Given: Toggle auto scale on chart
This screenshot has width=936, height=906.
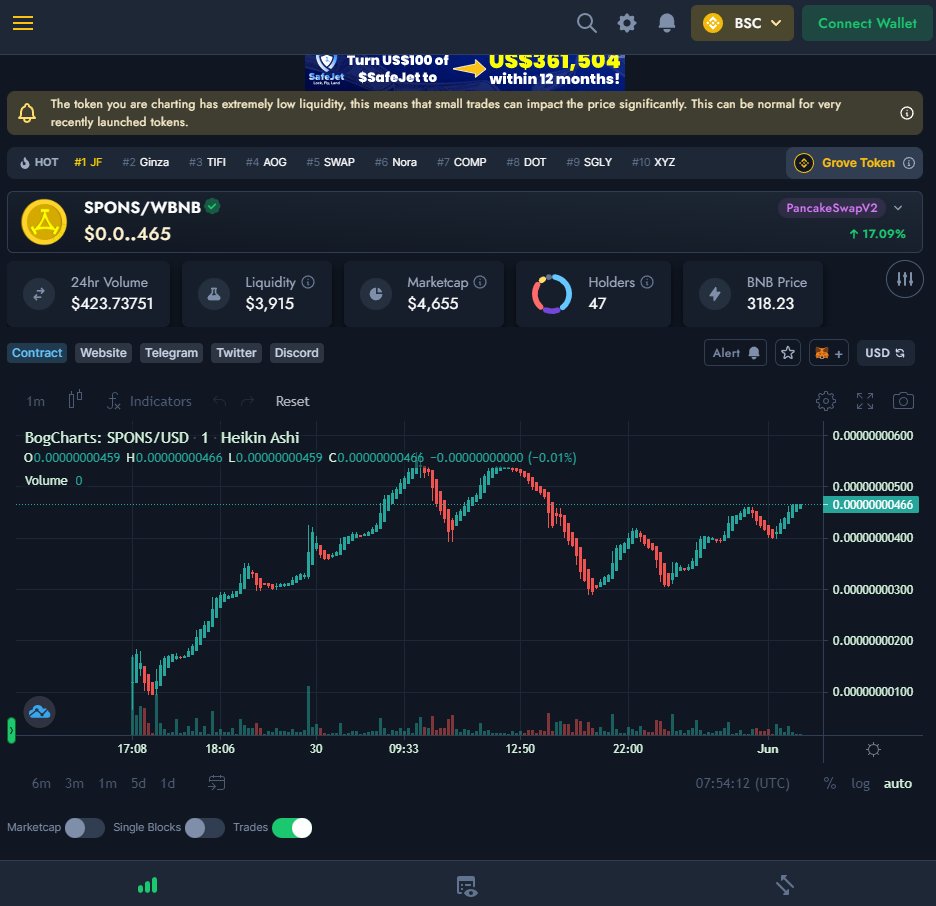Looking at the screenshot, I should pos(897,783).
